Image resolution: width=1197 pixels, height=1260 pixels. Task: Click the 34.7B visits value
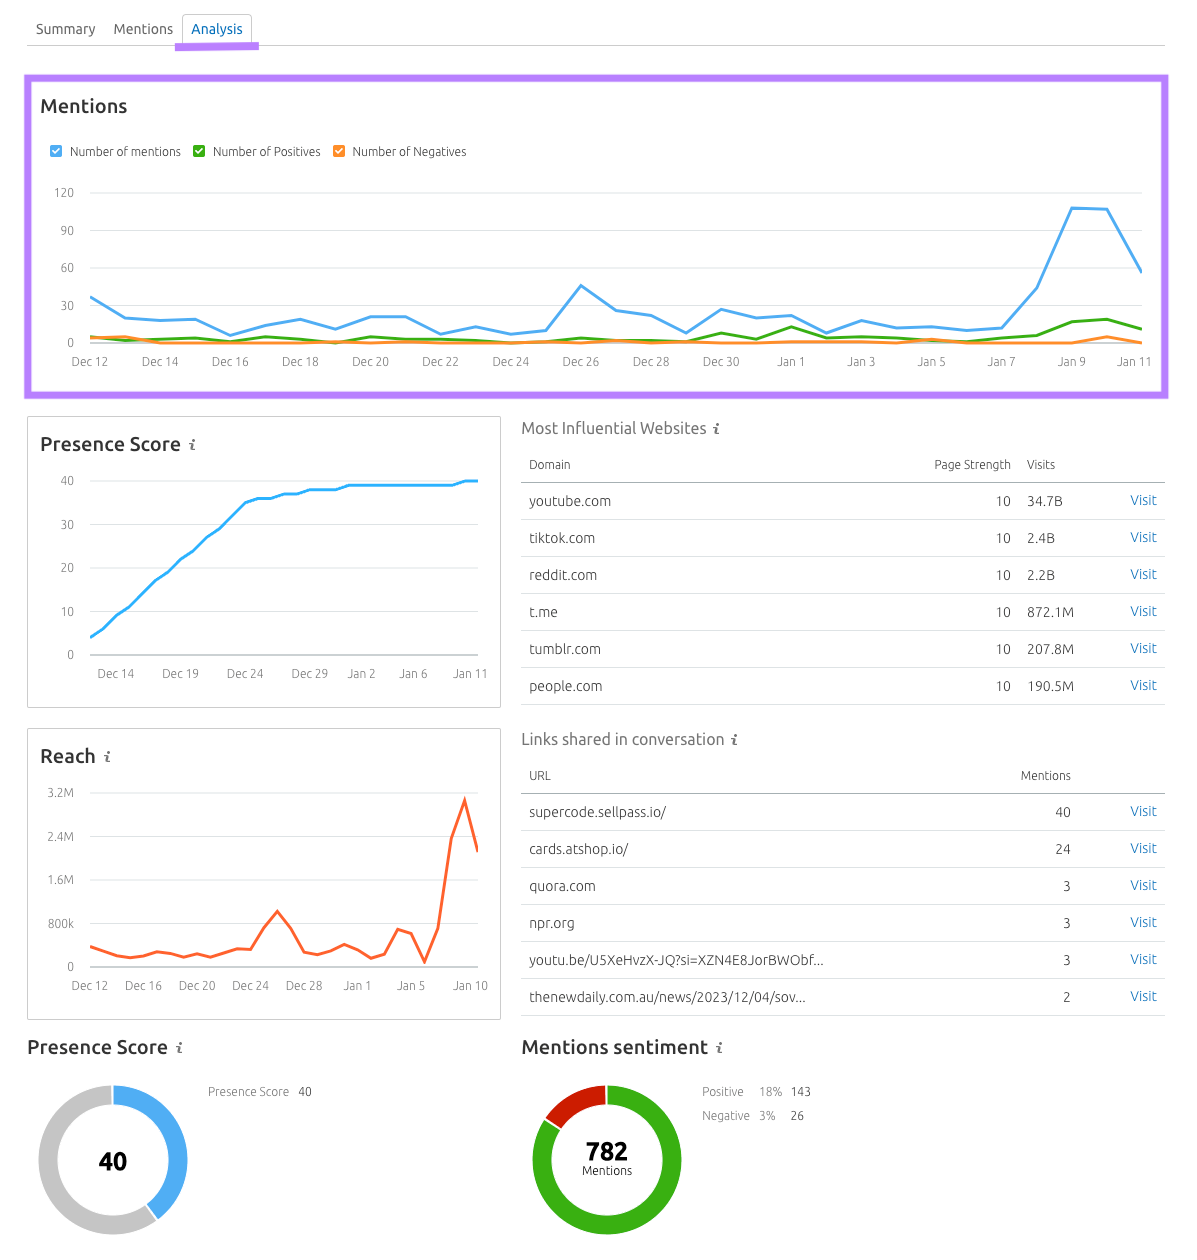pyautogui.click(x=1045, y=502)
